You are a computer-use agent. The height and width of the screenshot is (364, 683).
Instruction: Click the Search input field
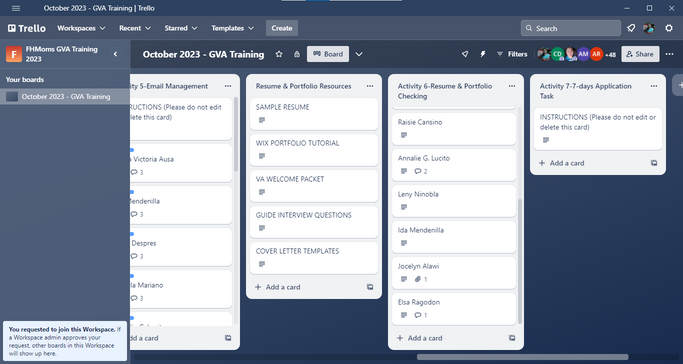click(571, 28)
